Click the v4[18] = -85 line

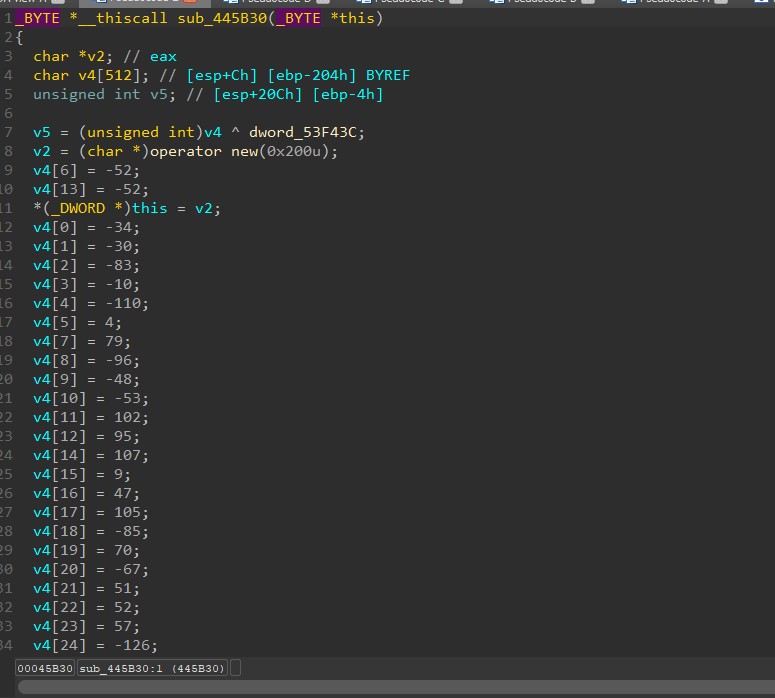91,531
